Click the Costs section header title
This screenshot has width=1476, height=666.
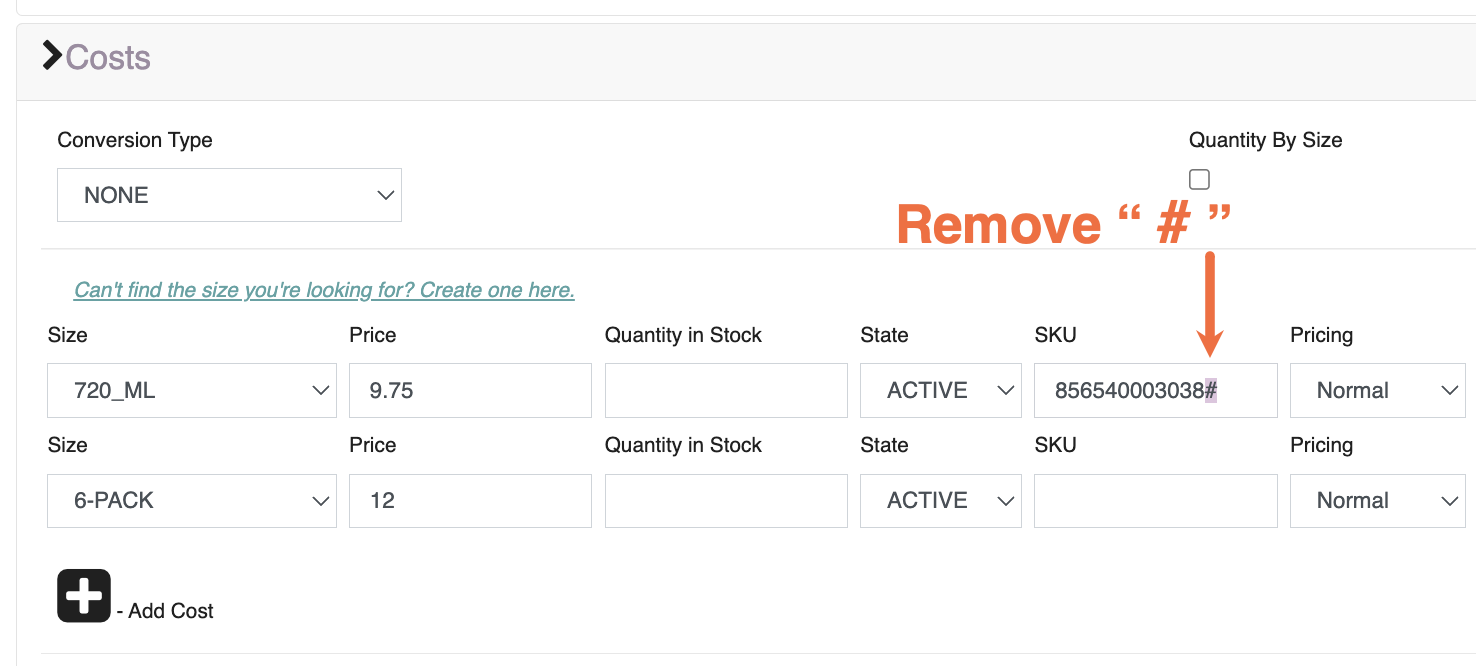coord(108,57)
